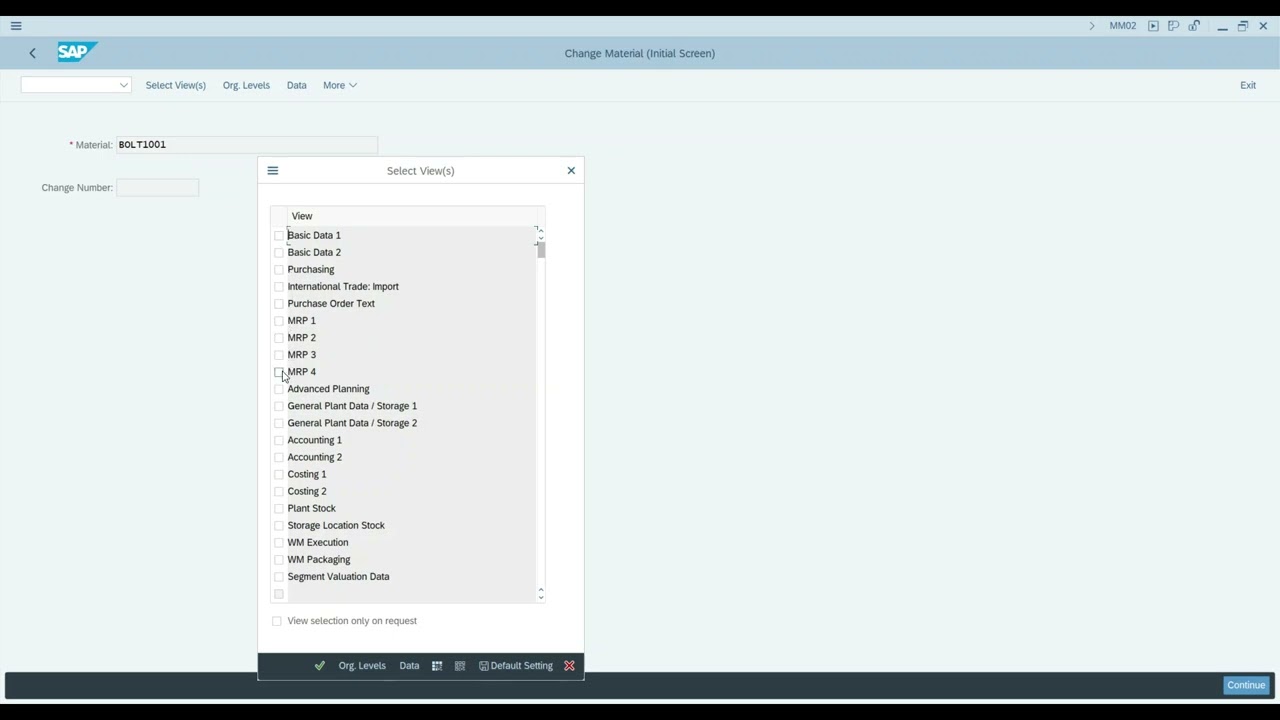Viewport: 1280px width, 720px height.
Task: Click the open padlock icon in title bar
Action: click(1194, 26)
